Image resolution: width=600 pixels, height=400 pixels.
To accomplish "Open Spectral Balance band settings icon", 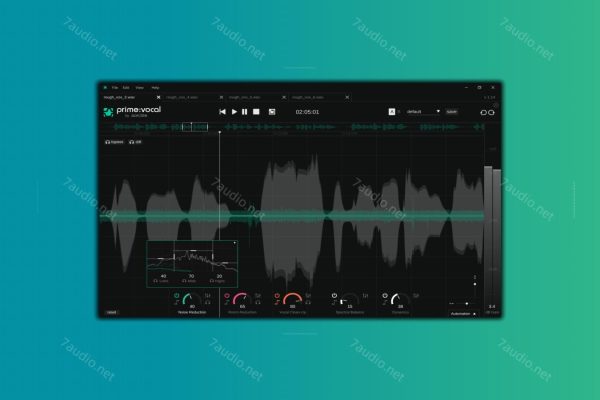I will [x=365, y=296].
